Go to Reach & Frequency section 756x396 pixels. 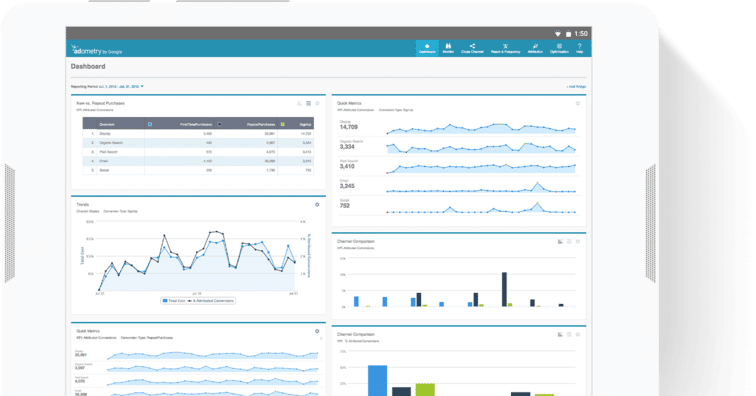[x=505, y=48]
